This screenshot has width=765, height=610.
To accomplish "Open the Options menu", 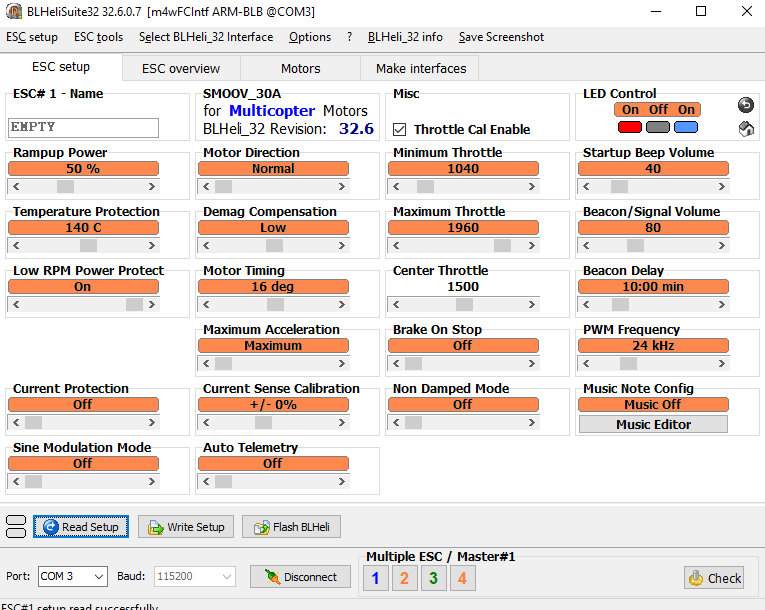I will (x=310, y=37).
